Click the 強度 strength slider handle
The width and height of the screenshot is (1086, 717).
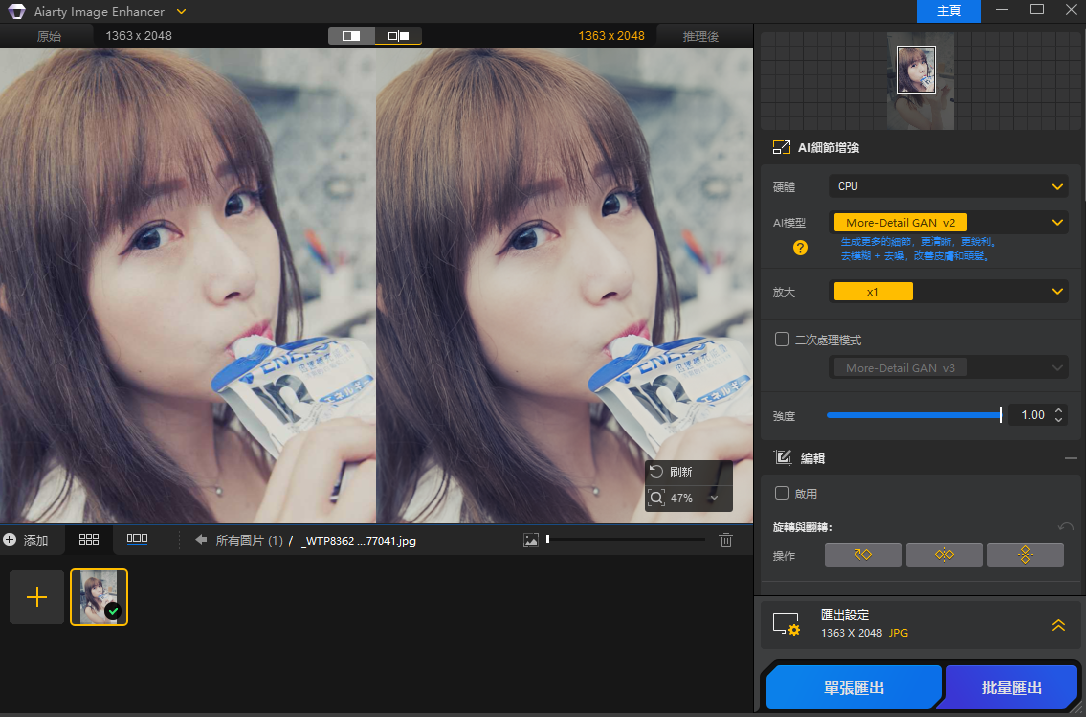click(1001, 415)
